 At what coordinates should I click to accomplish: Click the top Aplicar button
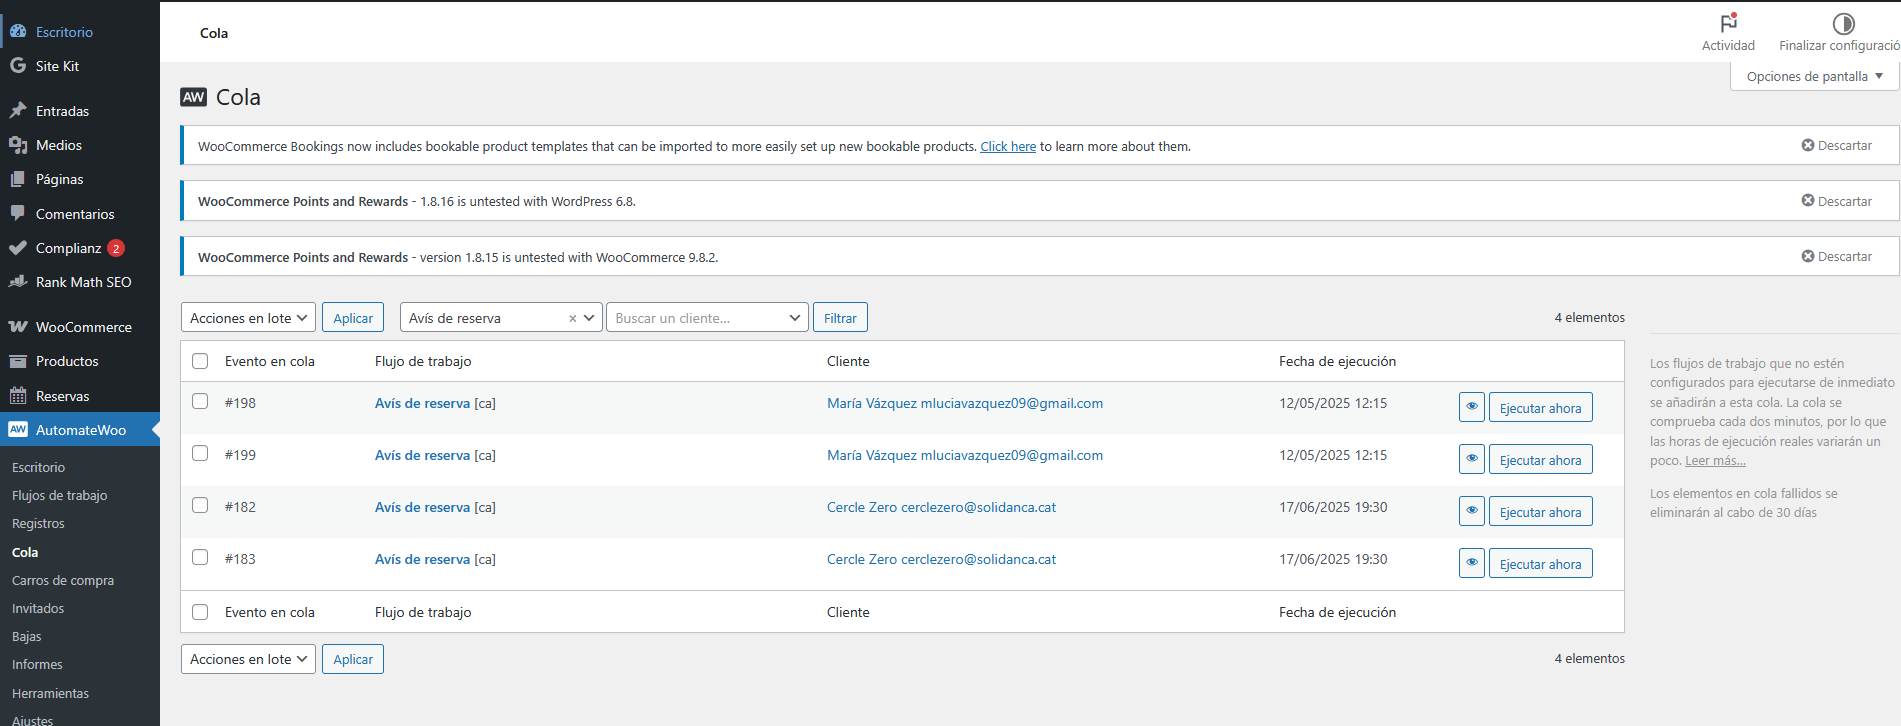[353, 318]
